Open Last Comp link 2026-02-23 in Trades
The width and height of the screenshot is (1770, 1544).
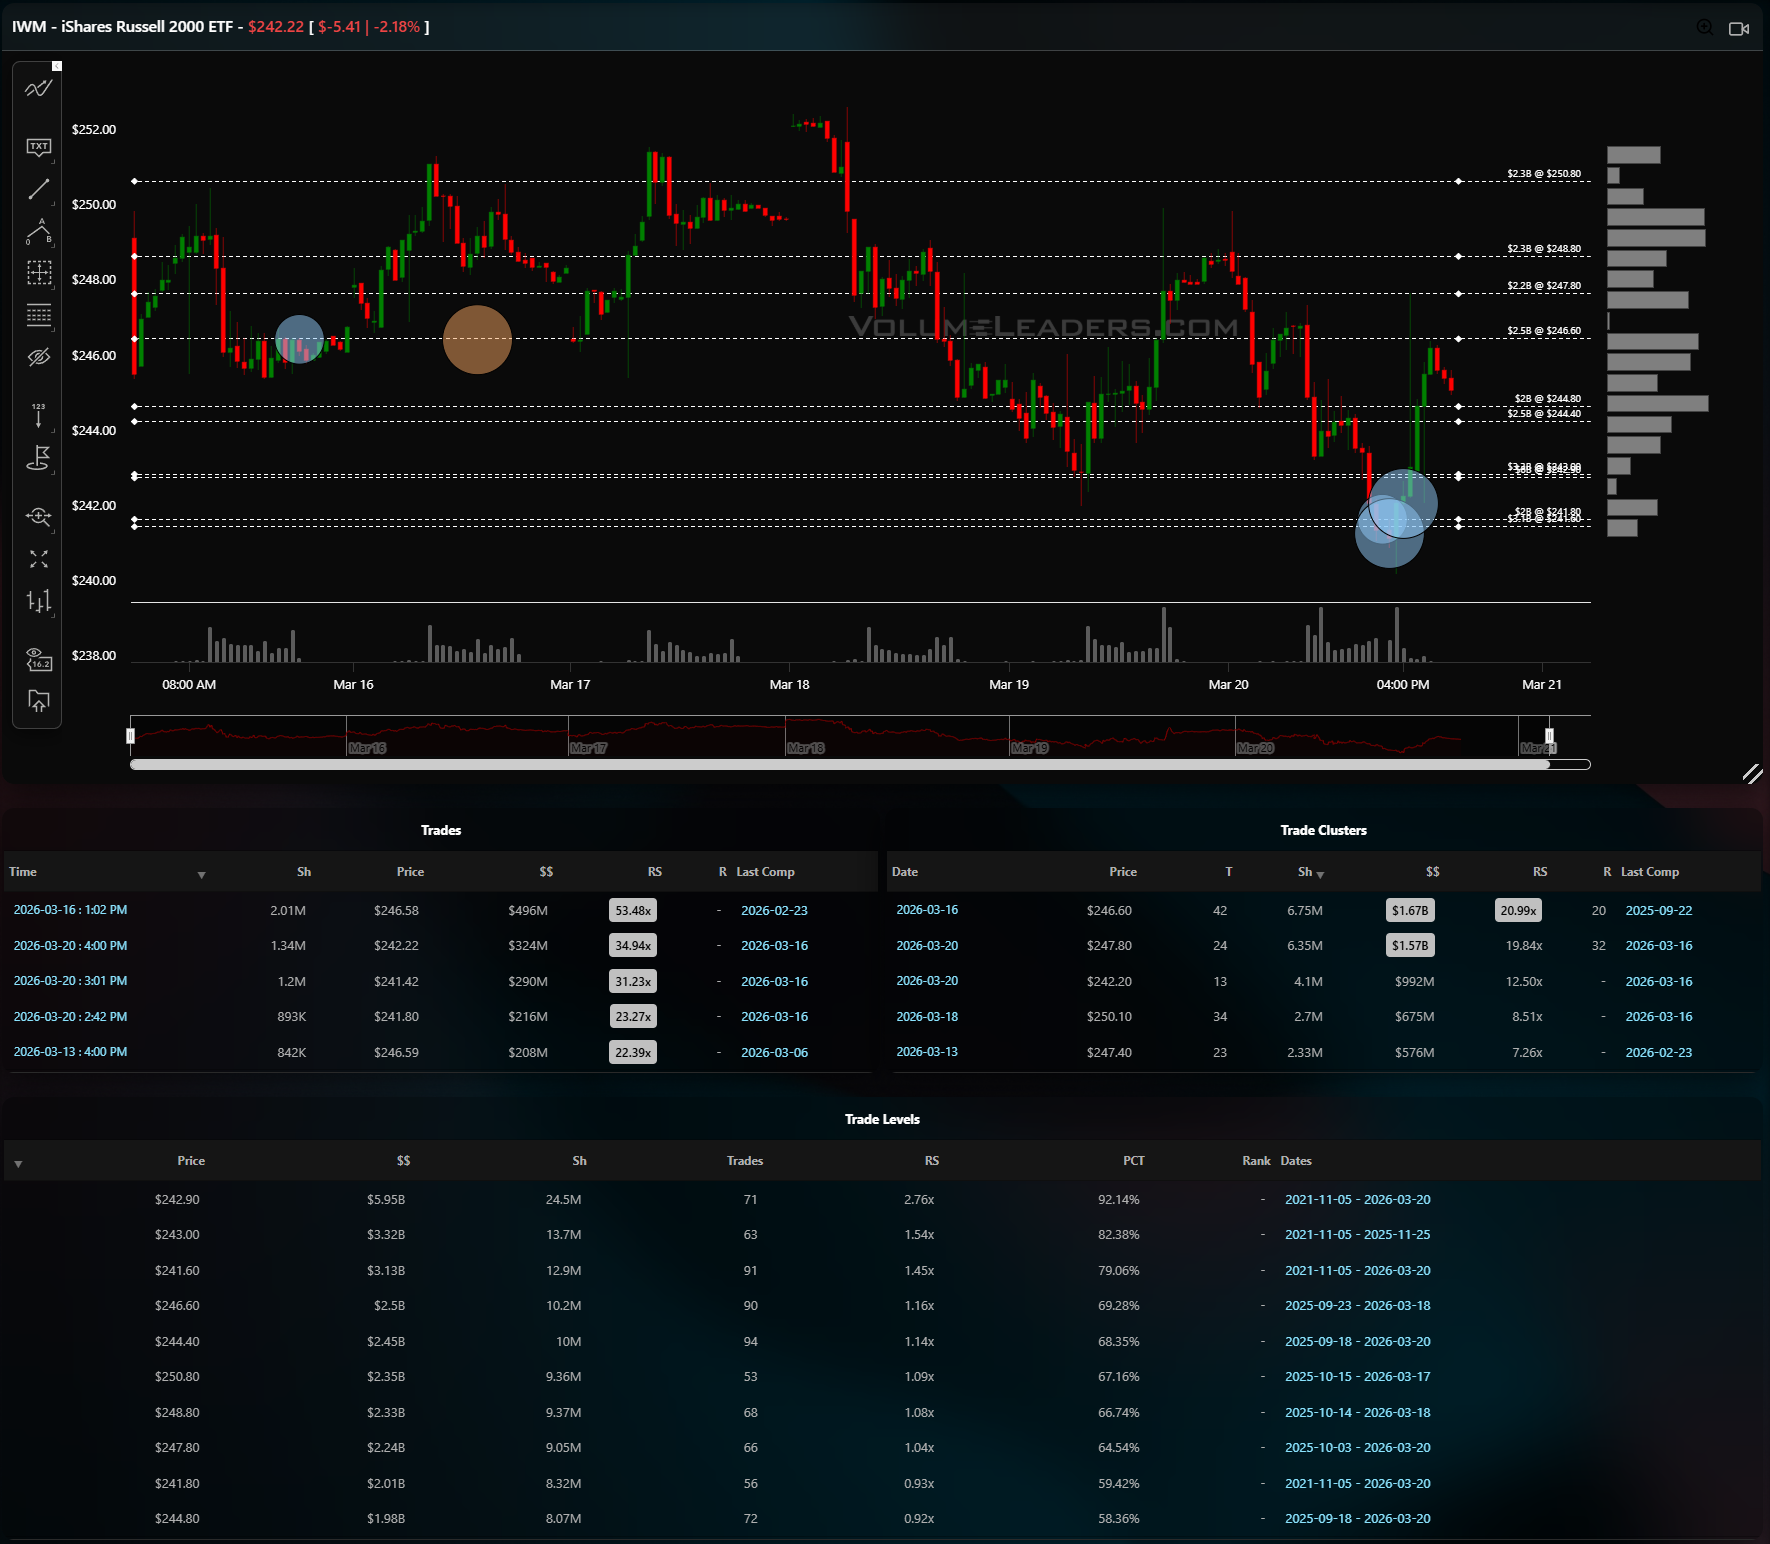[774, 911]
